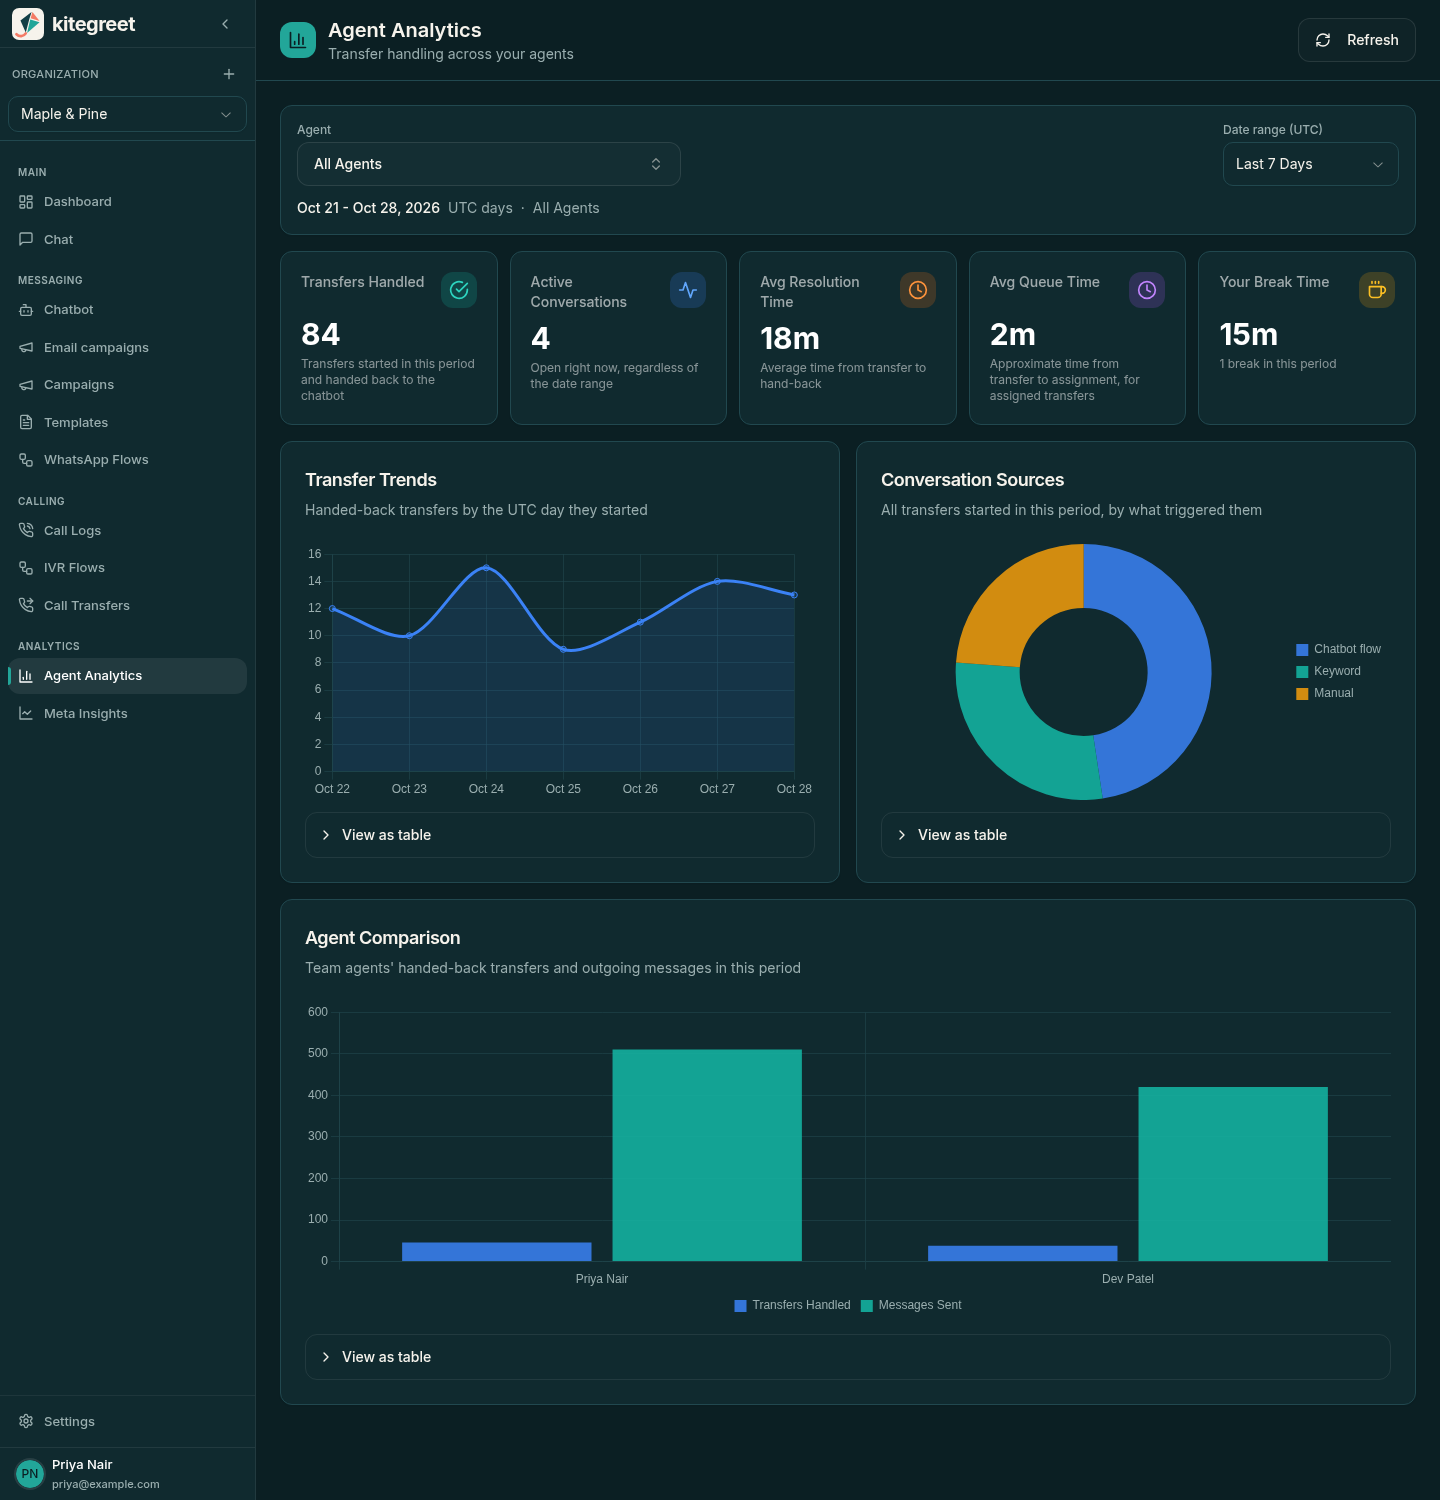Click the Priya Nair avatar
The width and height of the screenshot is (1440, 1500).
pos(30,1474)
